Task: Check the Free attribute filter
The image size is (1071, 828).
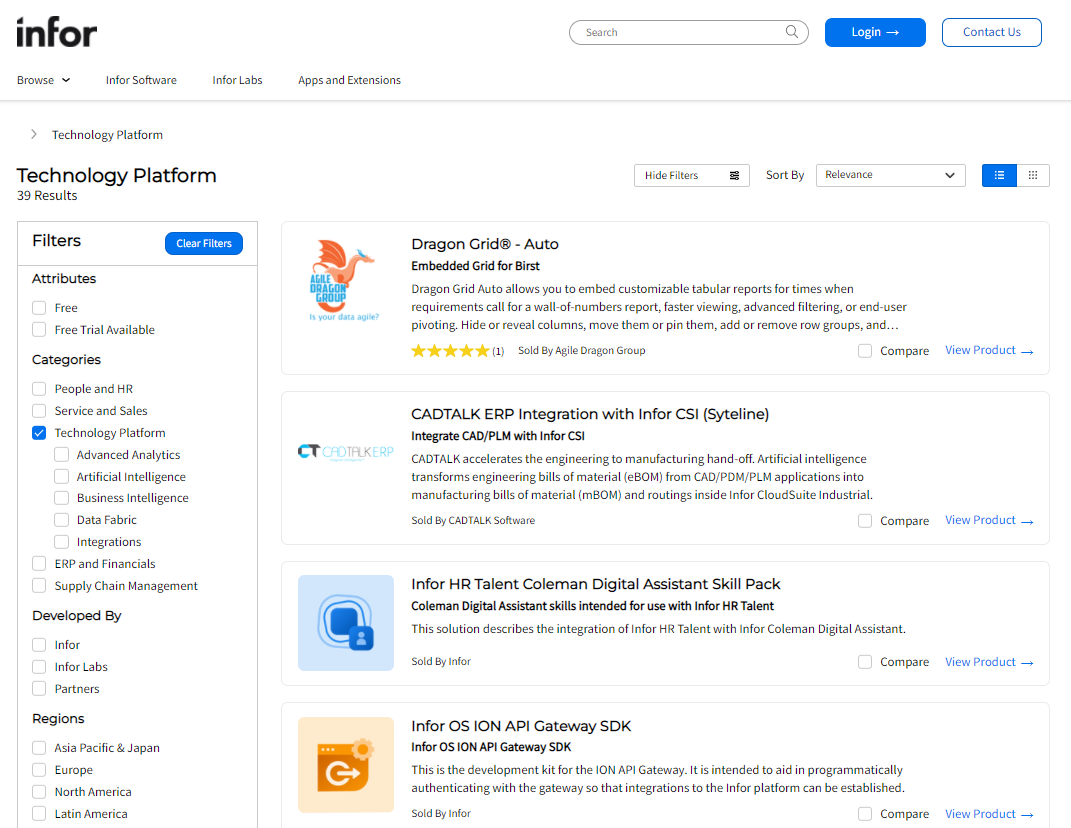Action: click(39, 308)
